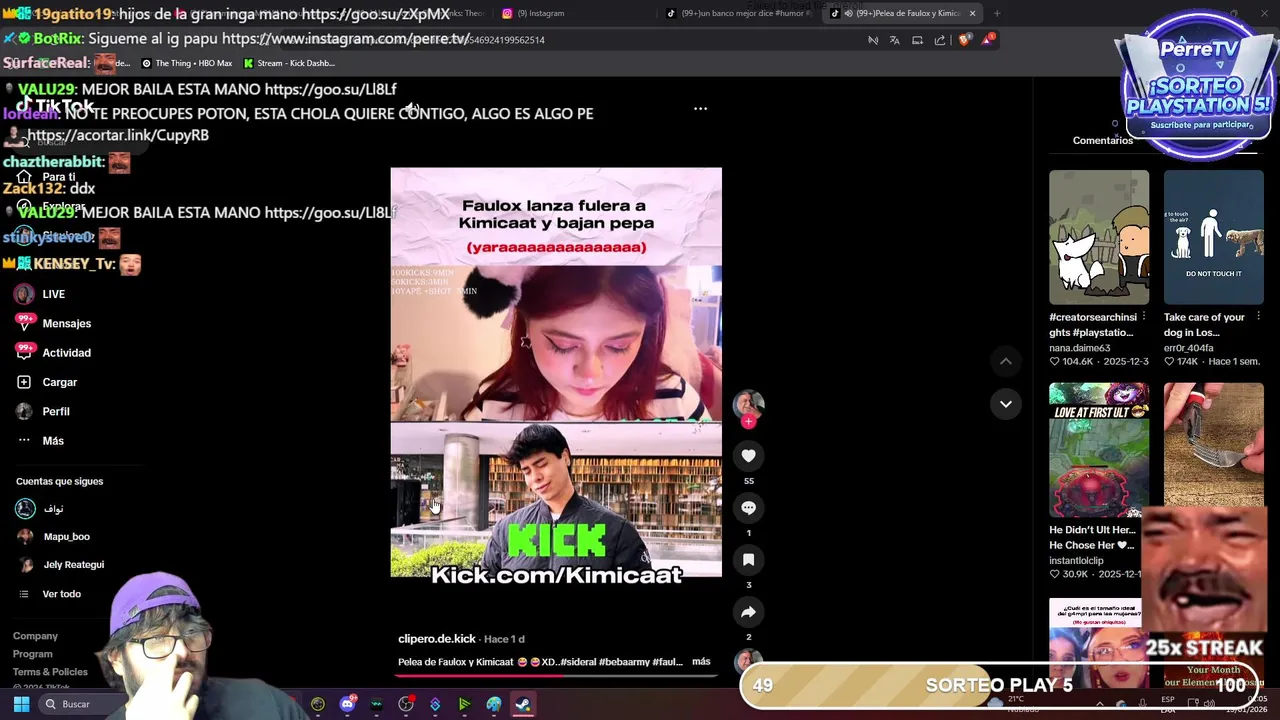Screen dimensions: 1280x720
Task: Switch to the Comentarios tab
Action: [1103, 140]
